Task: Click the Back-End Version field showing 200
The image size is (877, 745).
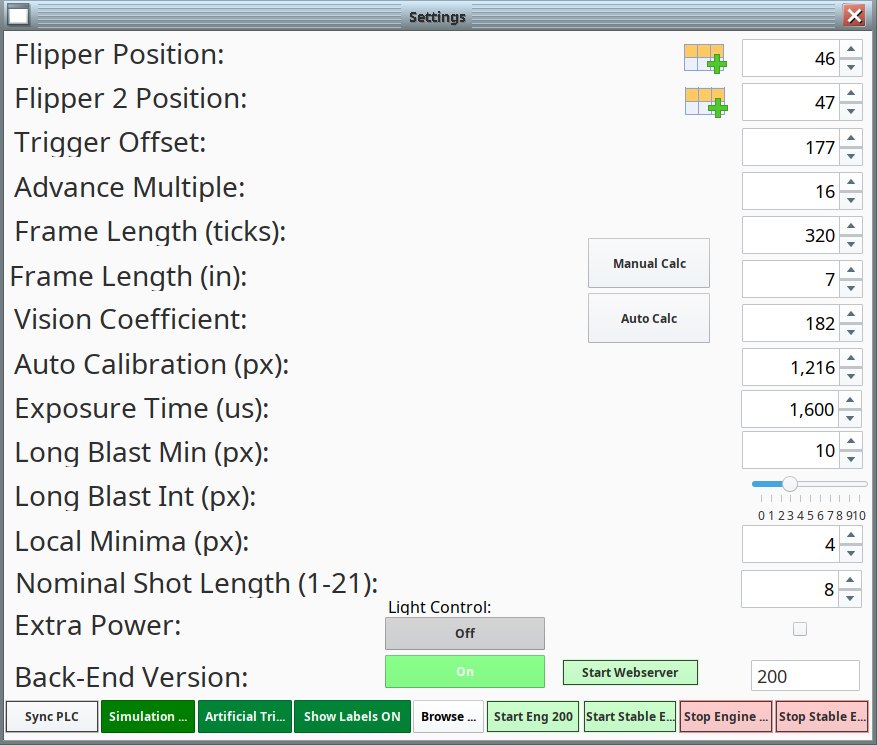Action: click(805, 676)
